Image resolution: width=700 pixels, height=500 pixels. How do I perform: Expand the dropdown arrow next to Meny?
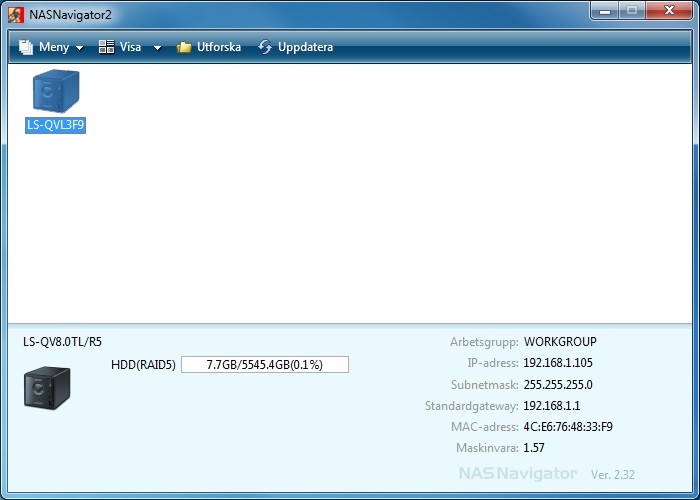pyautogui.click(x=79, y=48)
